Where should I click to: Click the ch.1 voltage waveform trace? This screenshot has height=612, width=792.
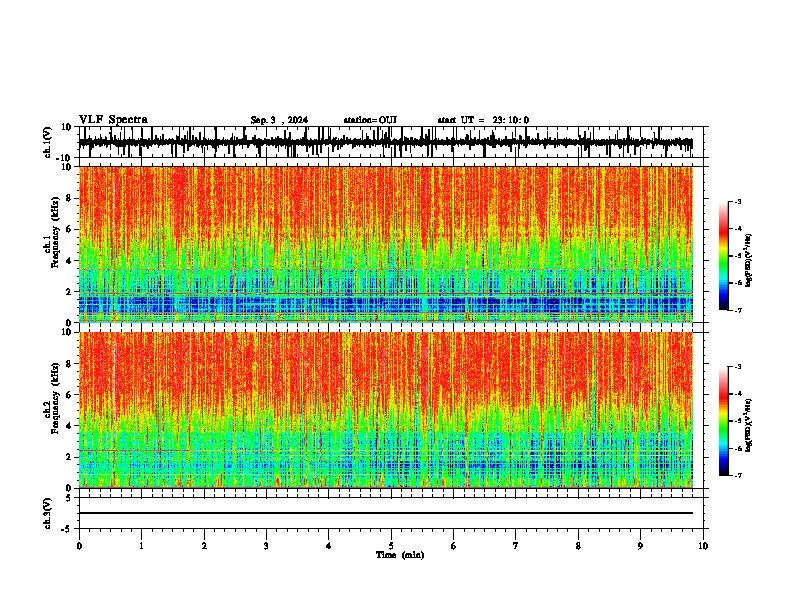(x=386, y=143)
